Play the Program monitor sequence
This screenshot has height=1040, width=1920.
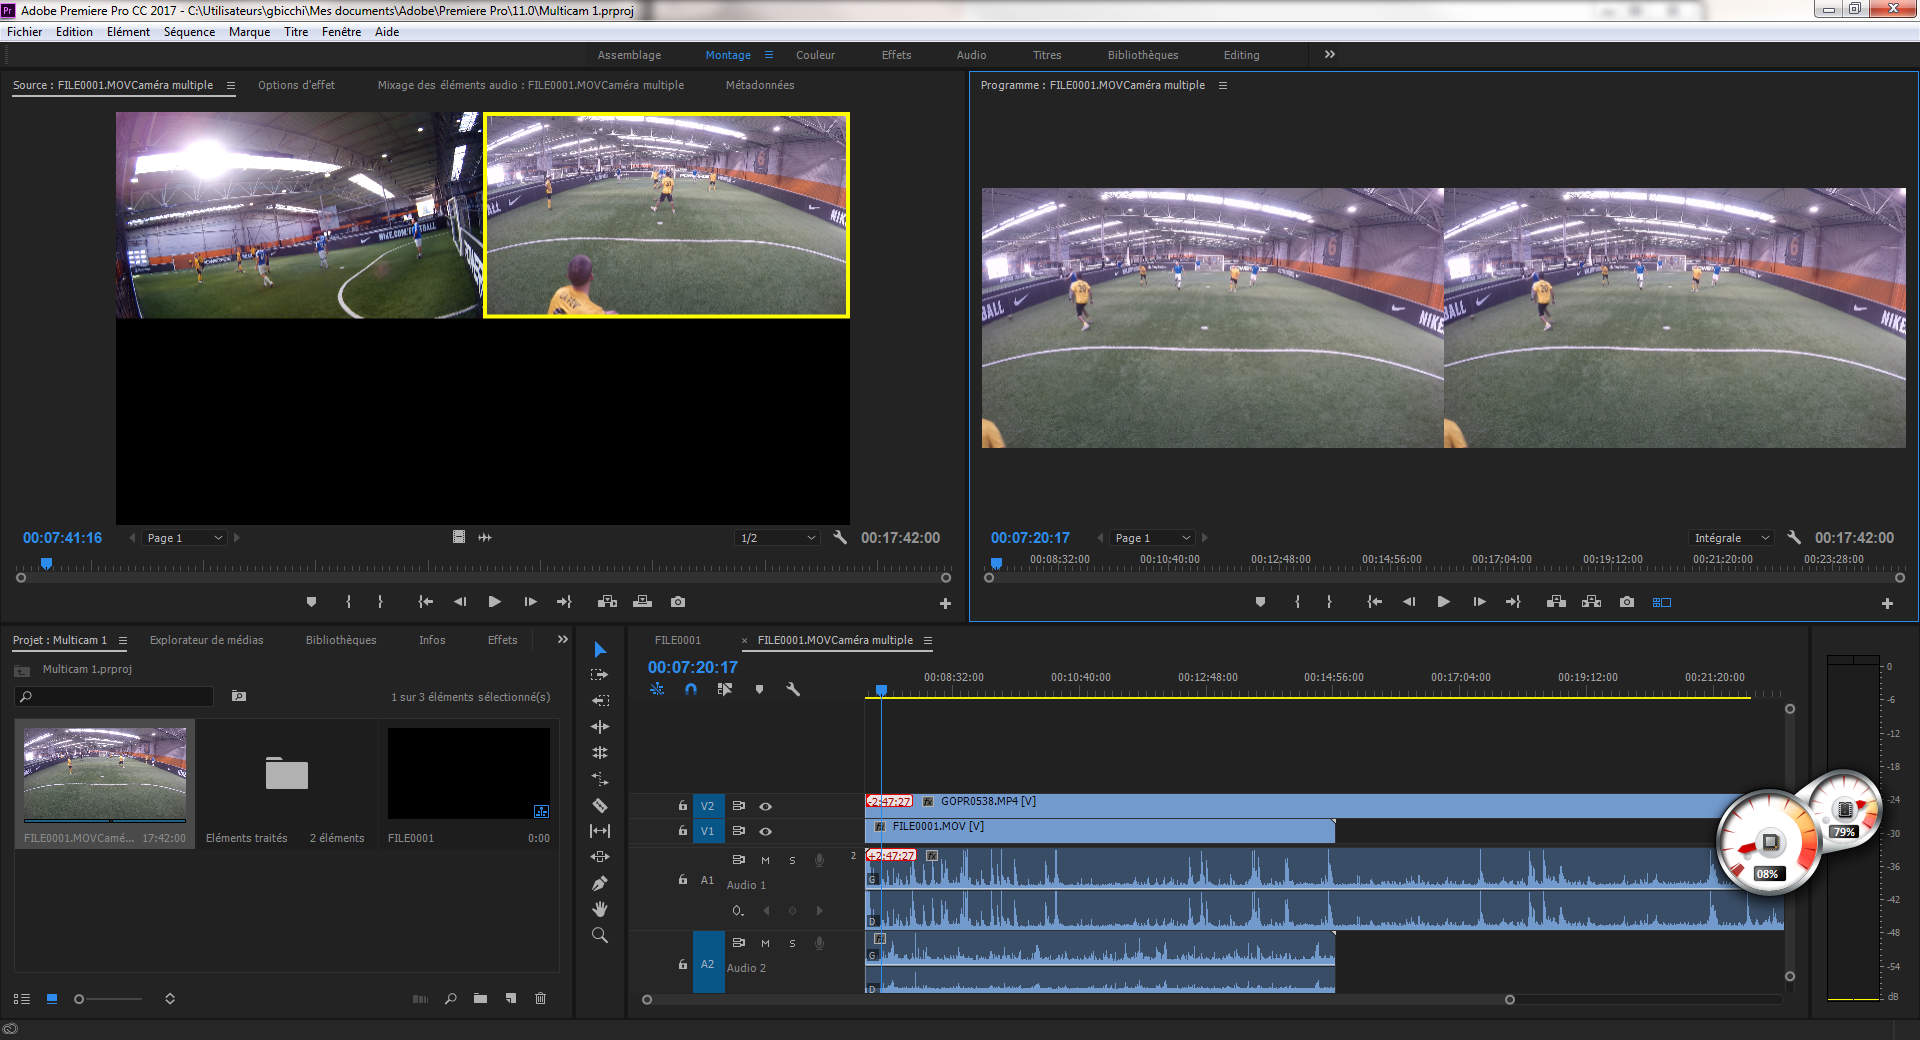(x=1443, y=602)
